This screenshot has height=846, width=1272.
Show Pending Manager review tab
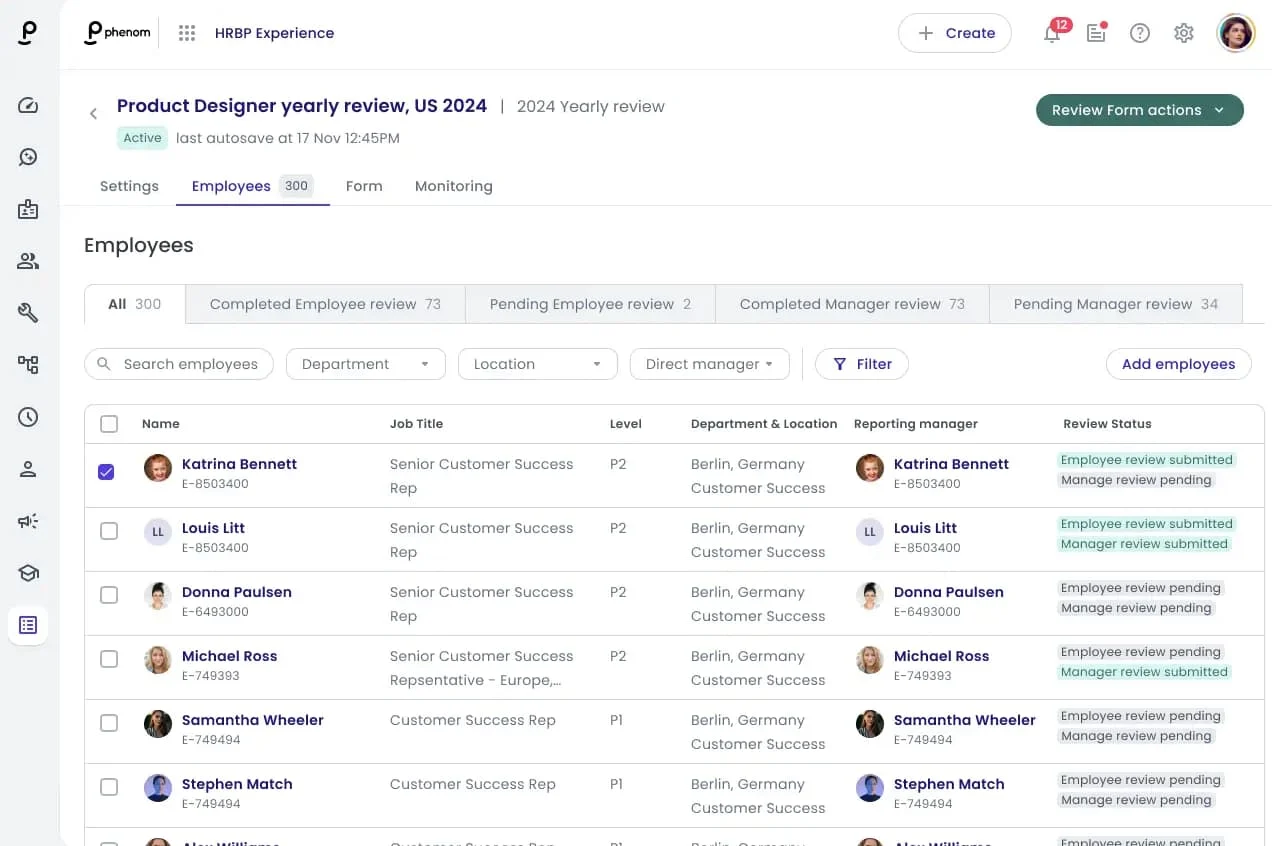point(1116,304)
